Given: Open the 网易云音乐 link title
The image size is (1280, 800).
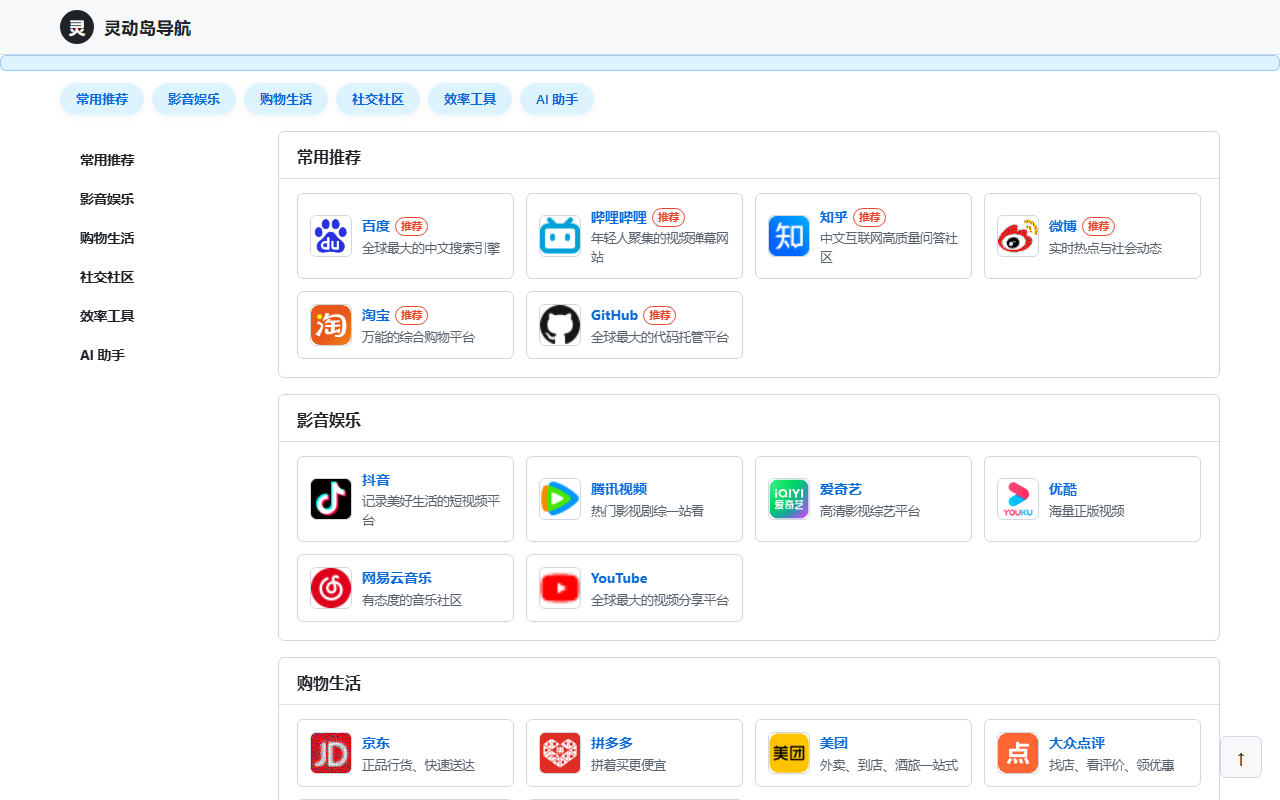Looking at the screenshot, I should 397,578.
